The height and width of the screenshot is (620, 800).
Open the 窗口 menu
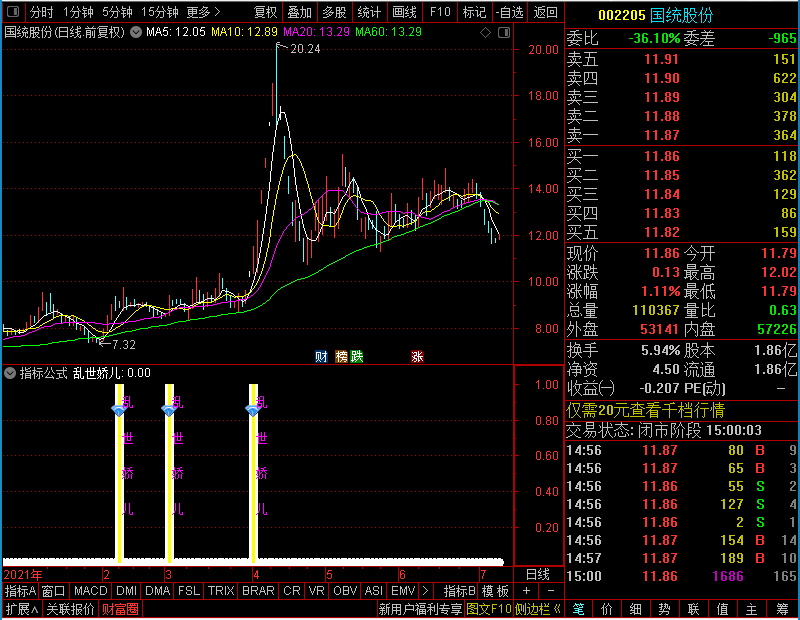[x=54, y=591]
